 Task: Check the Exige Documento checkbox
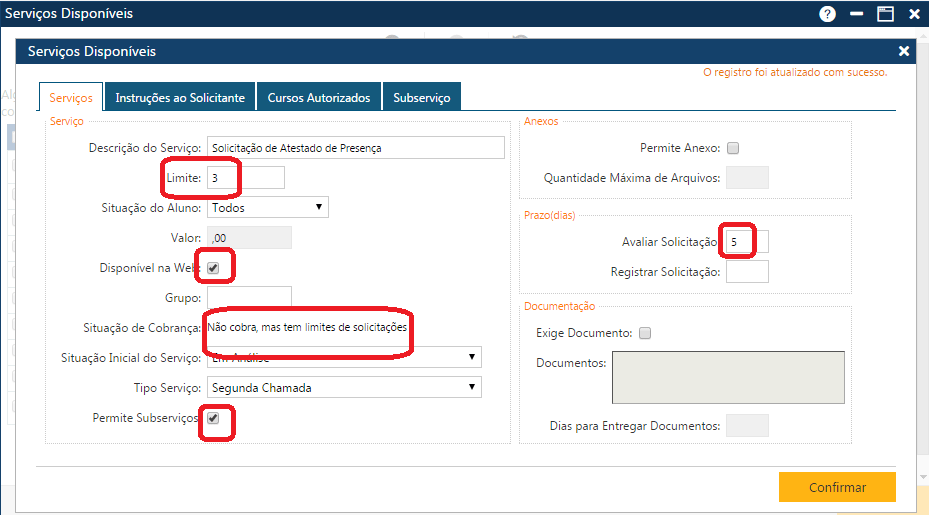pyautogui.click(x=645, y=333)
